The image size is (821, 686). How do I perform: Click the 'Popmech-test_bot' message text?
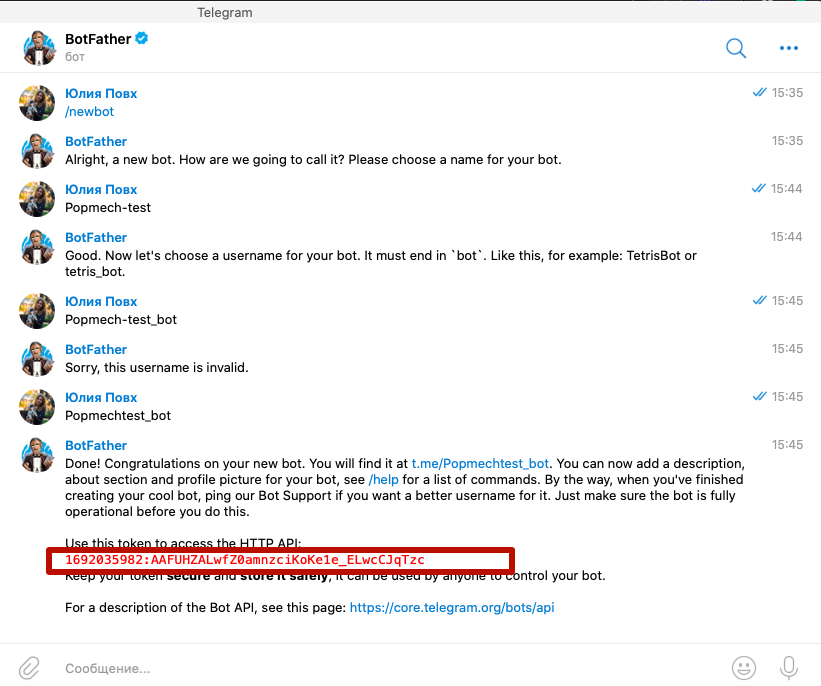click(x=121, y=319)
